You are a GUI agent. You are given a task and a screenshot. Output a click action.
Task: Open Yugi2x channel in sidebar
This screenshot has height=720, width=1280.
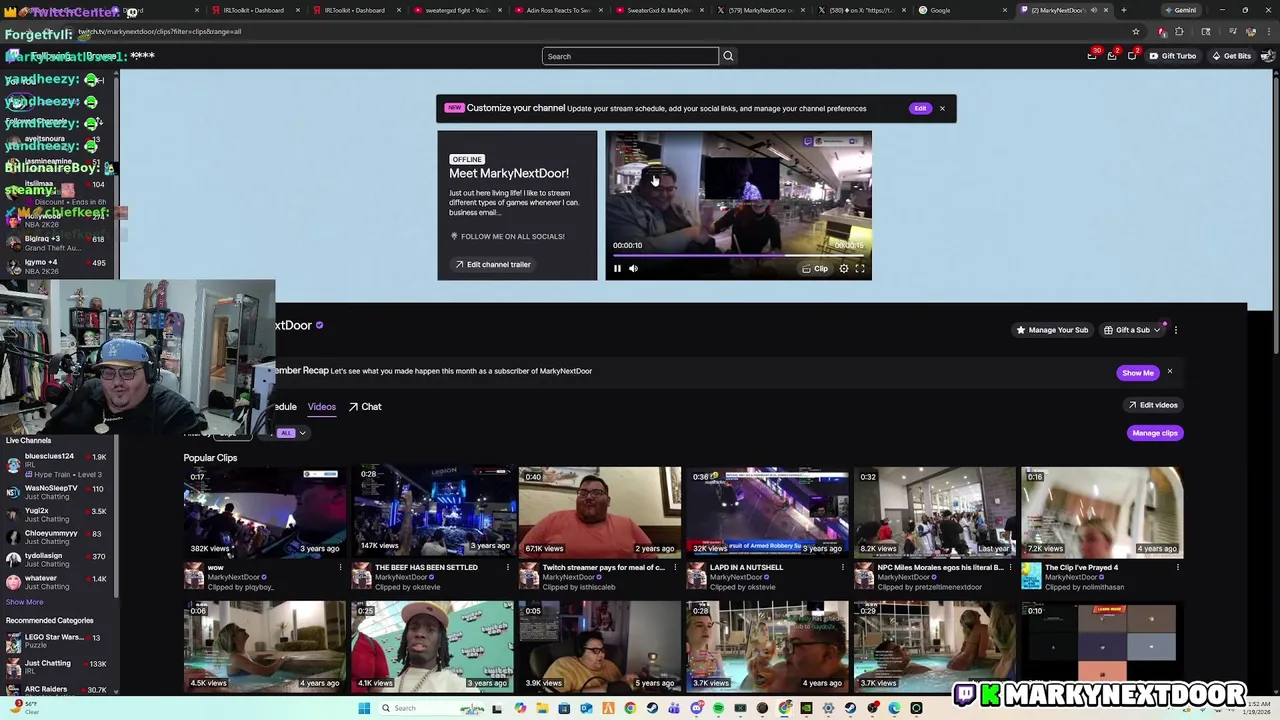(58, 515)
